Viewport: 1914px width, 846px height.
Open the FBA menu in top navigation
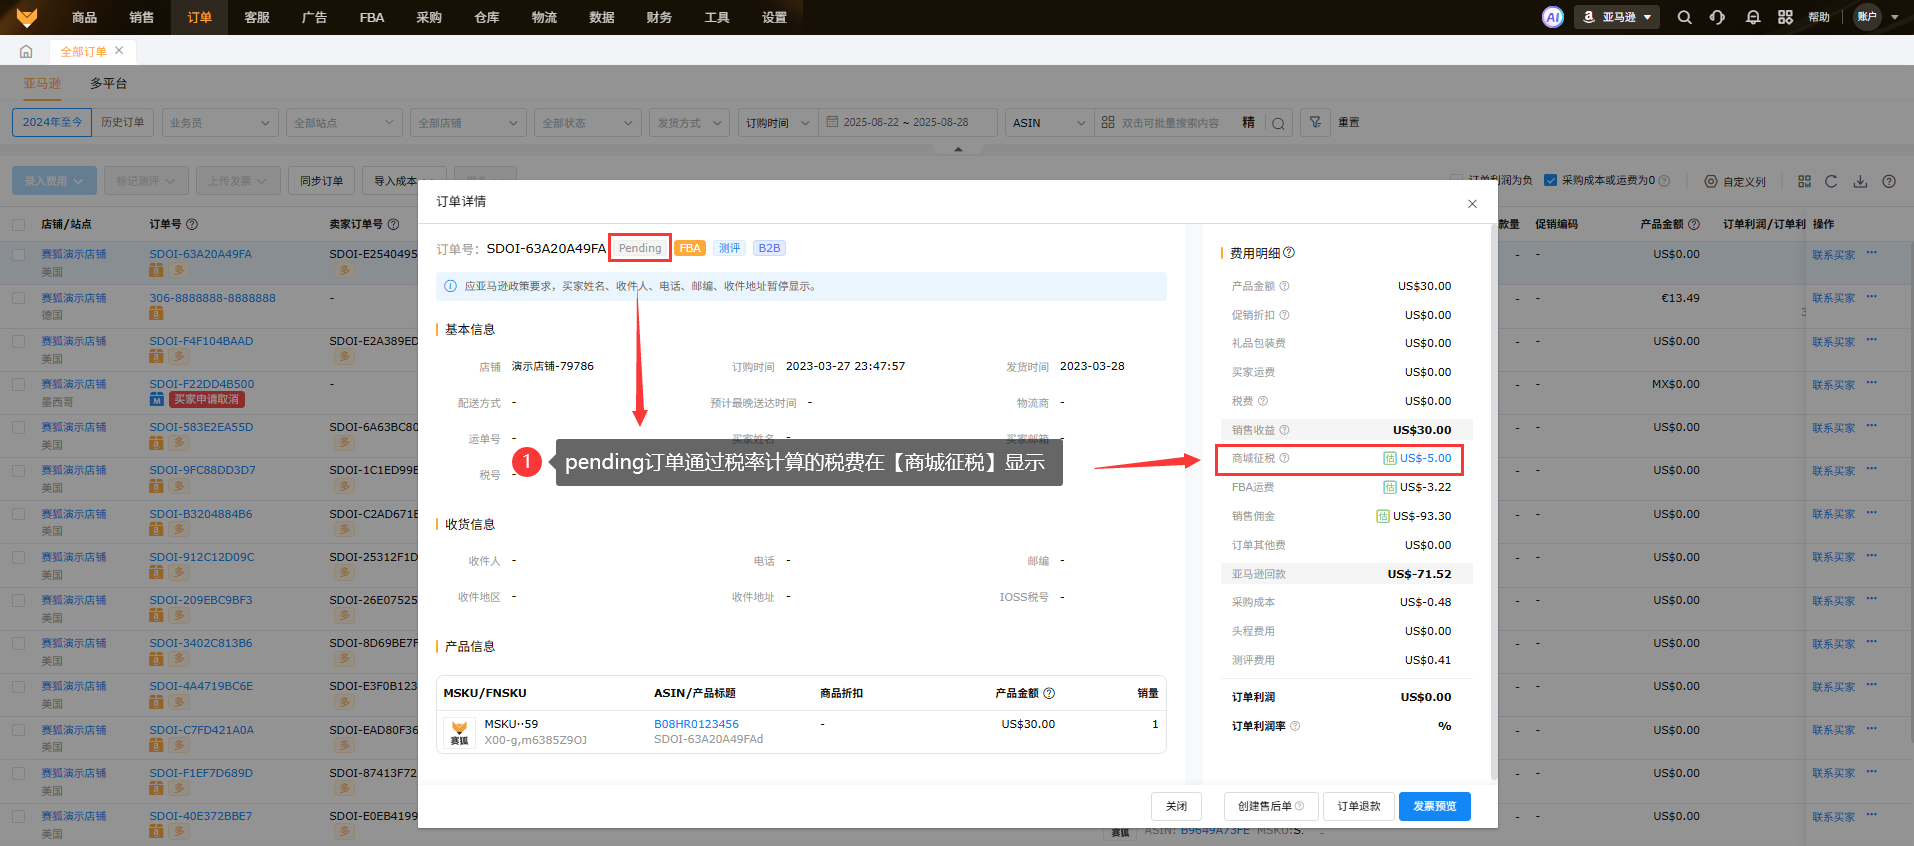point(372,17)
